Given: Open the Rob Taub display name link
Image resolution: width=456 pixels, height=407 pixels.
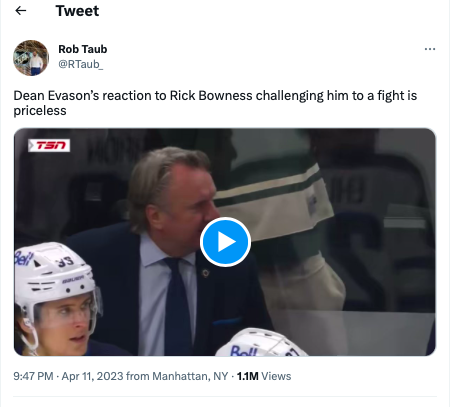Looking at the screenshot, I should pyautogui.click(x=83, y=49).
